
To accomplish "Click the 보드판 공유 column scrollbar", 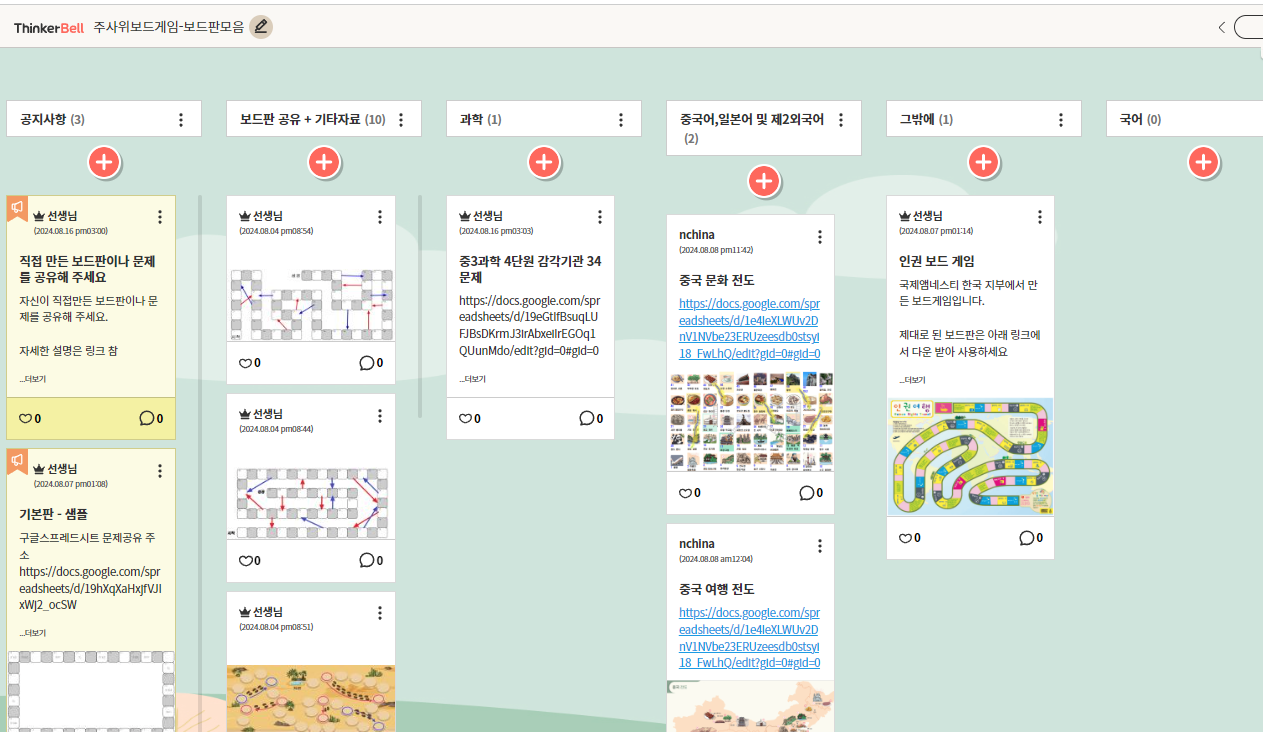I will click(420, 306).
